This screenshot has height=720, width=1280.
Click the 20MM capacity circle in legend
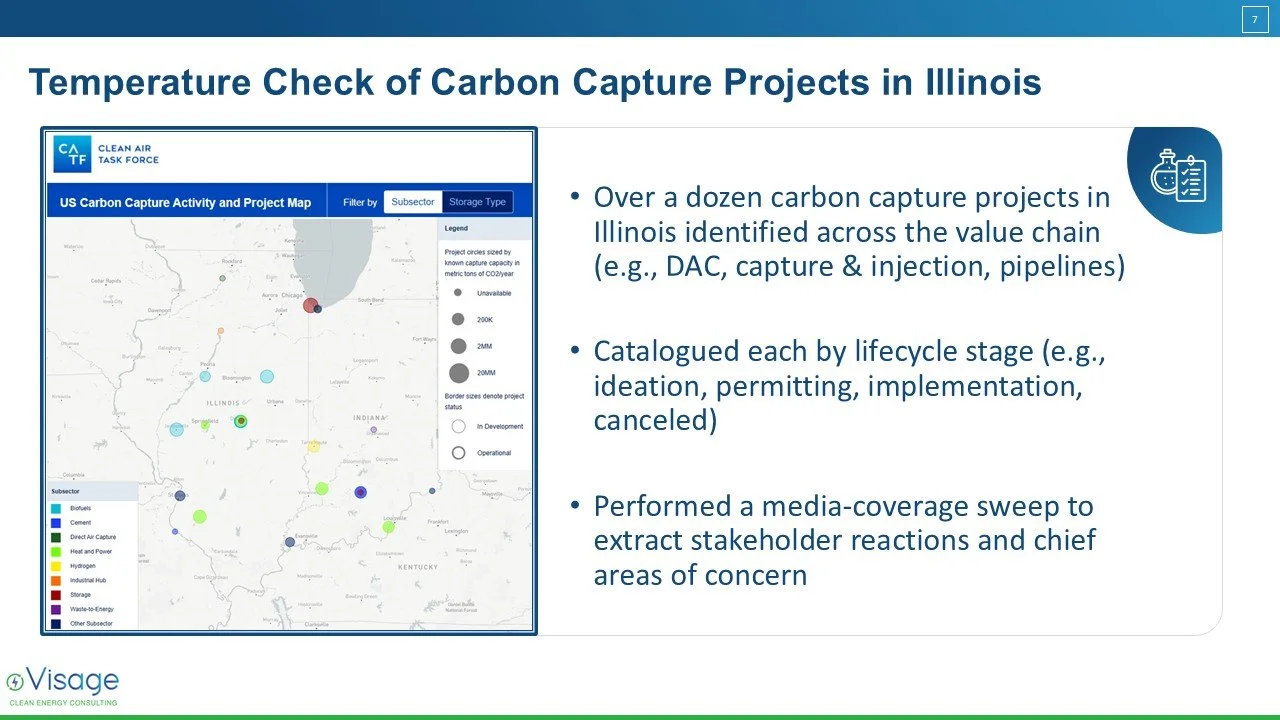point(458,374)
